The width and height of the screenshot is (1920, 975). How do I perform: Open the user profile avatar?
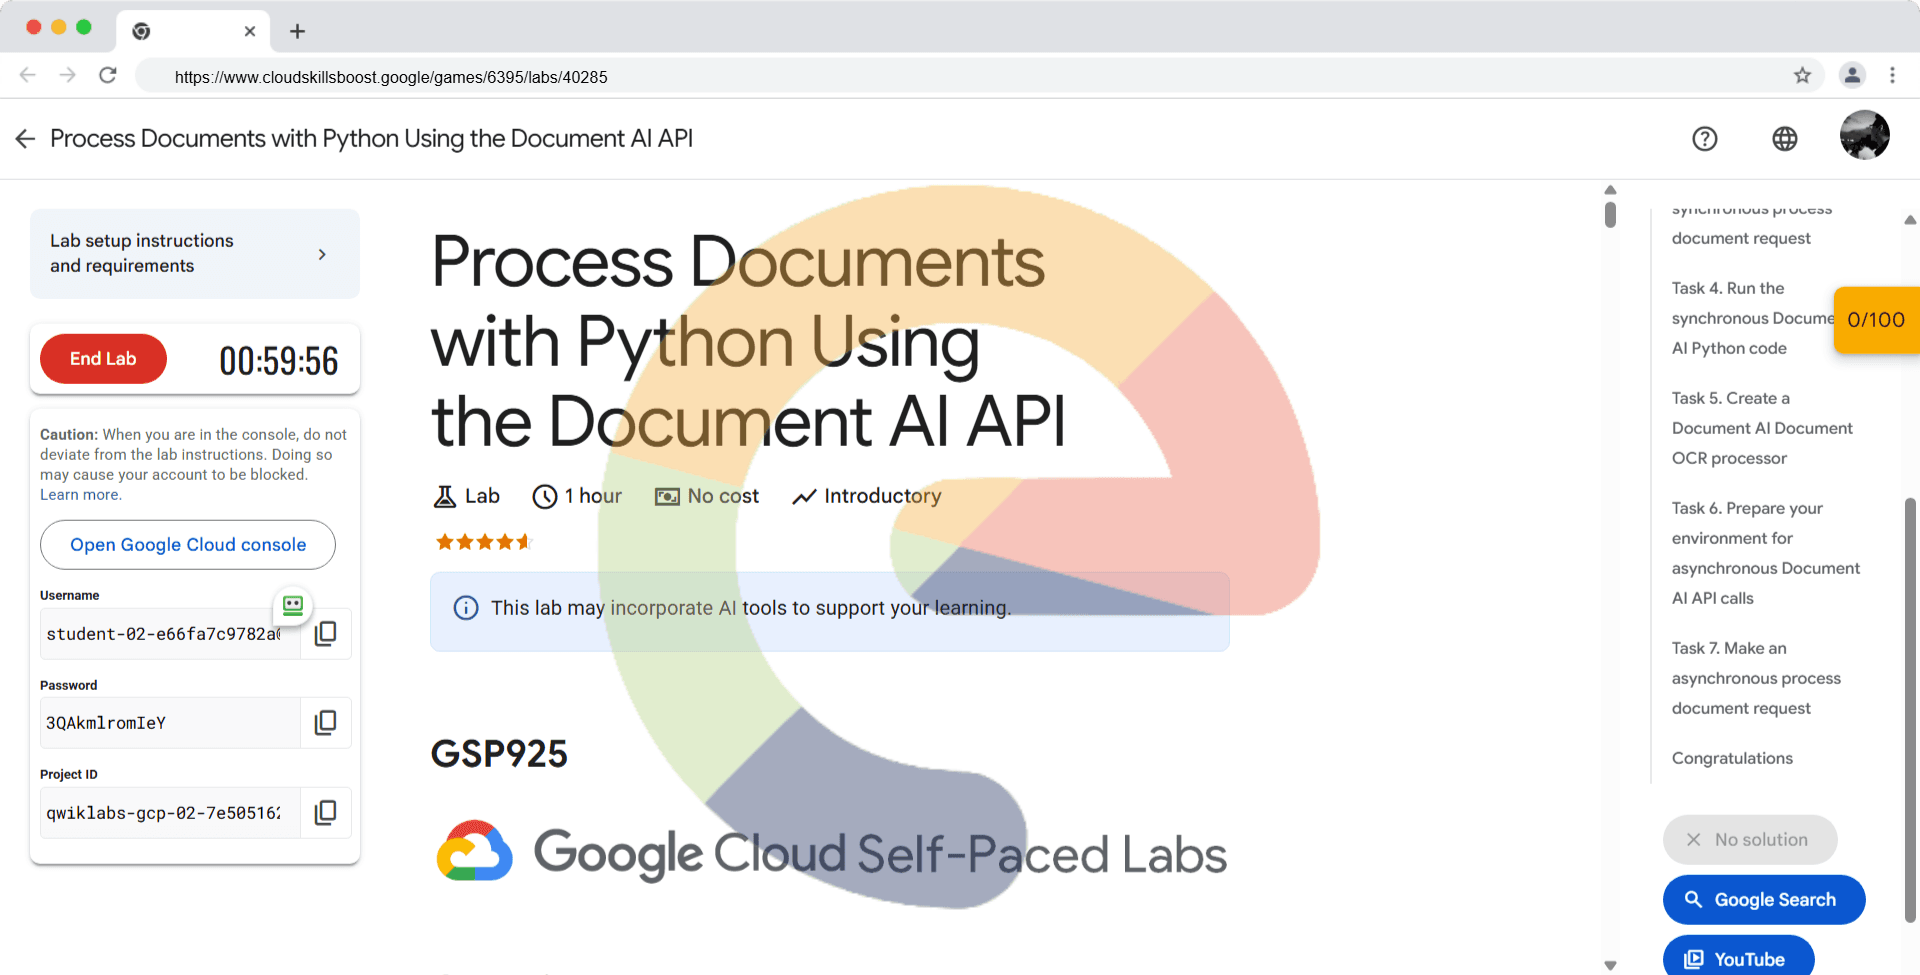click(1864, 136)
